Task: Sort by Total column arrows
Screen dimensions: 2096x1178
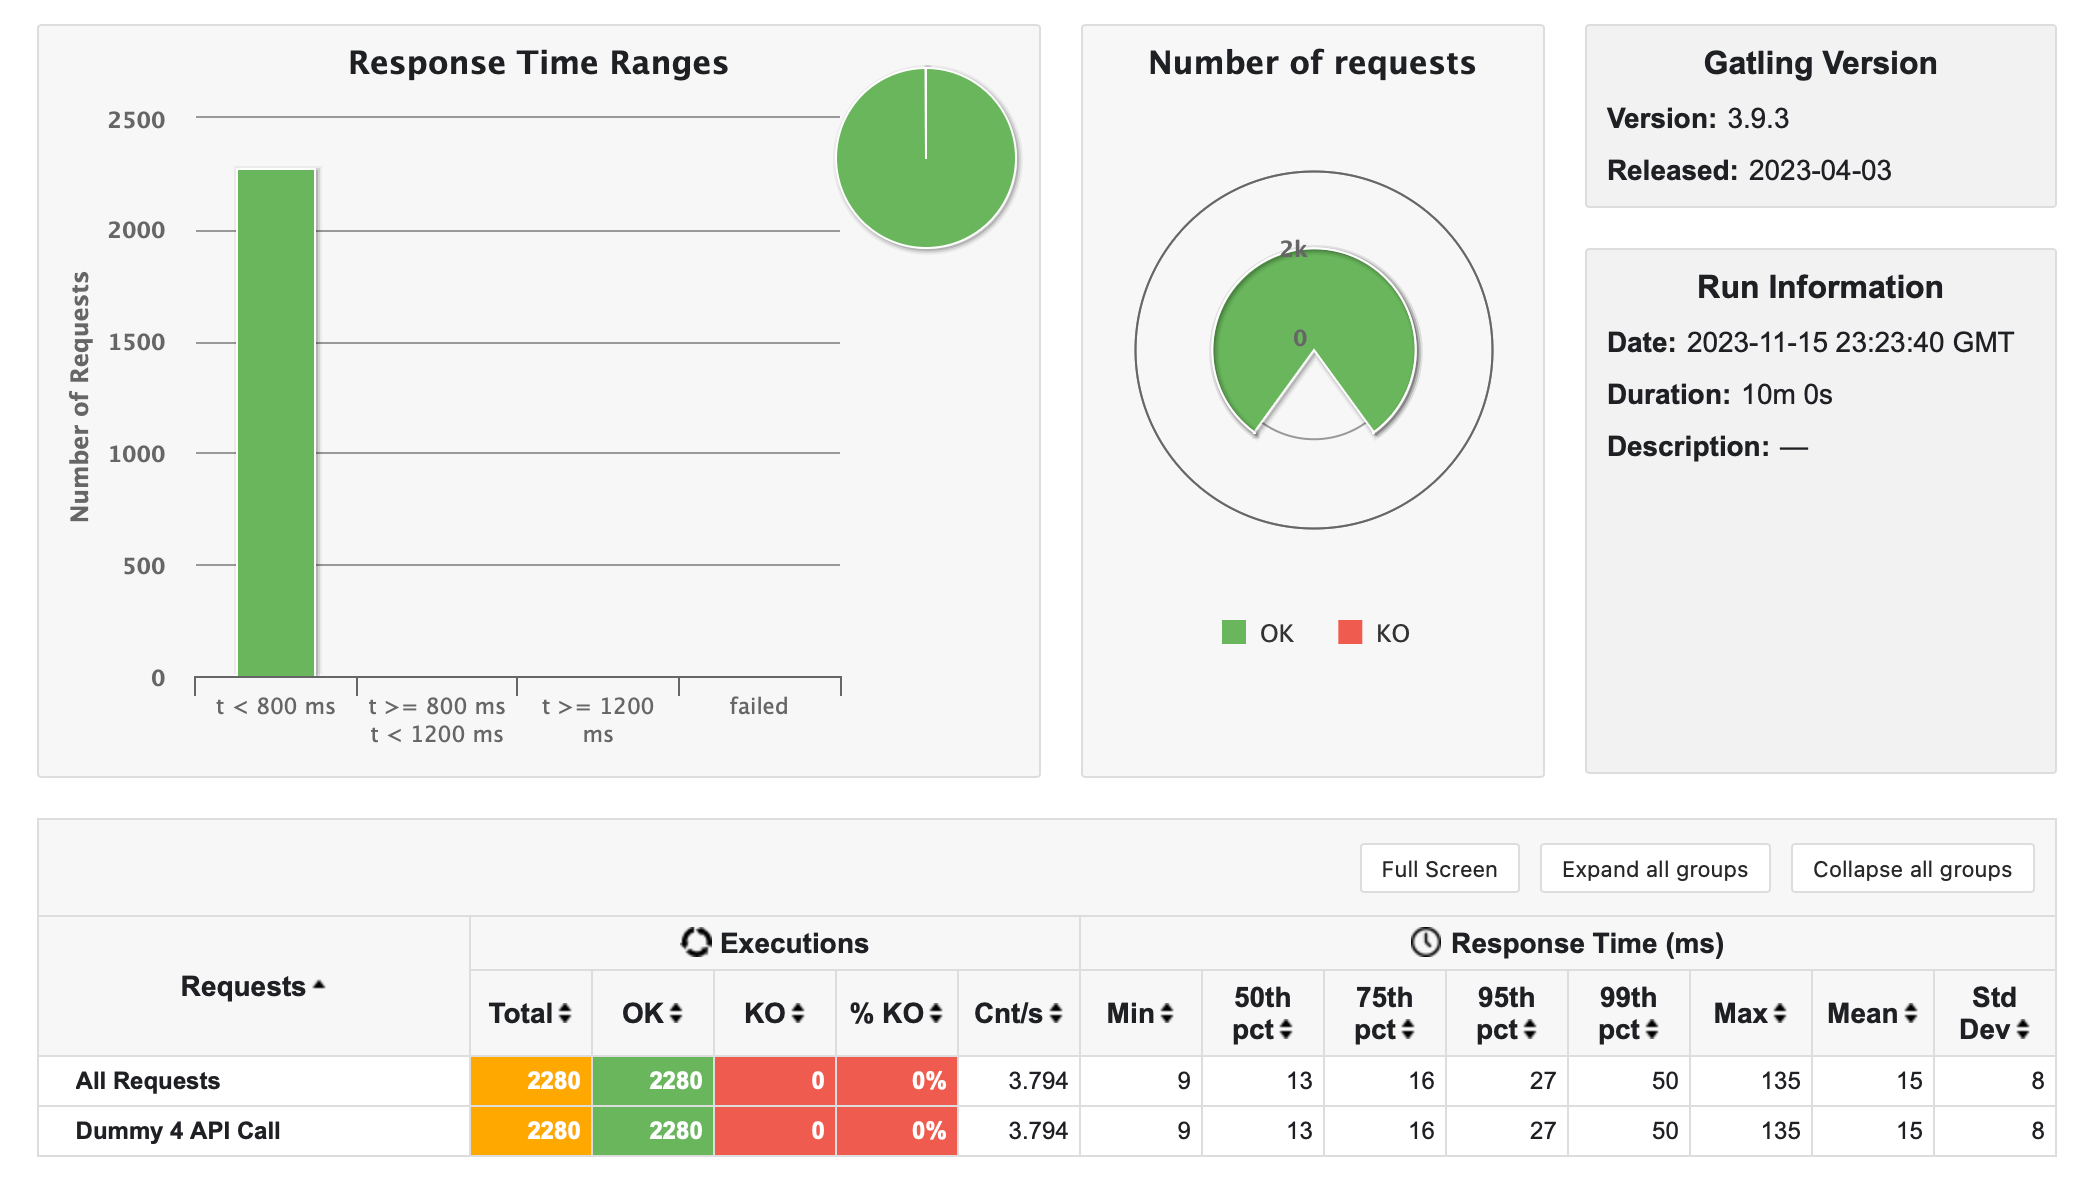Action: 565,1014
